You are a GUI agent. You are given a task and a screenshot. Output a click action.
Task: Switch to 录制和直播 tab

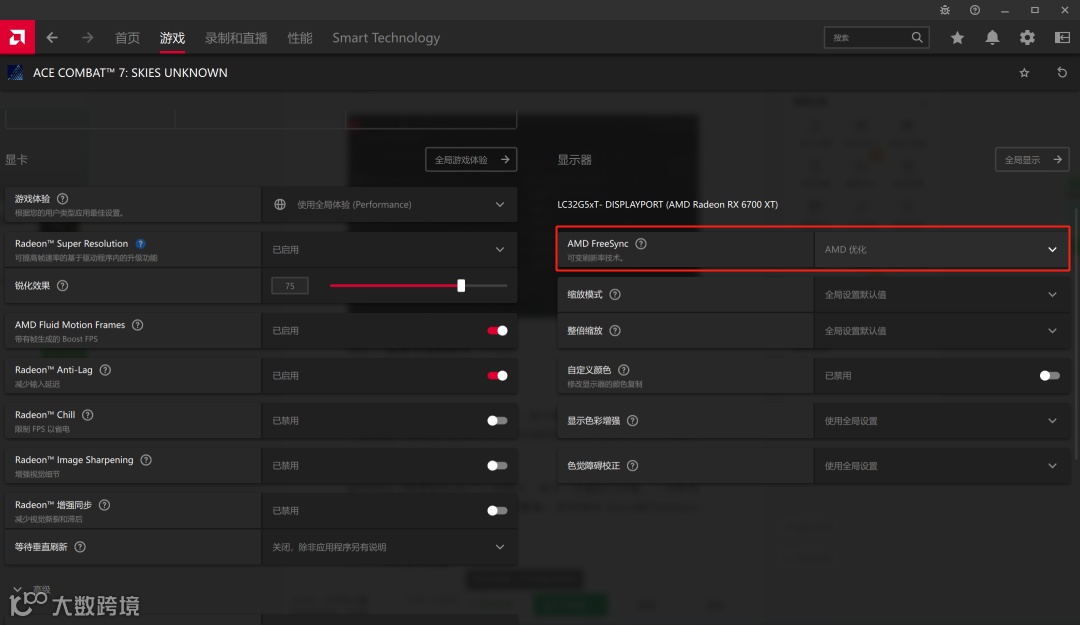point(236,38)
